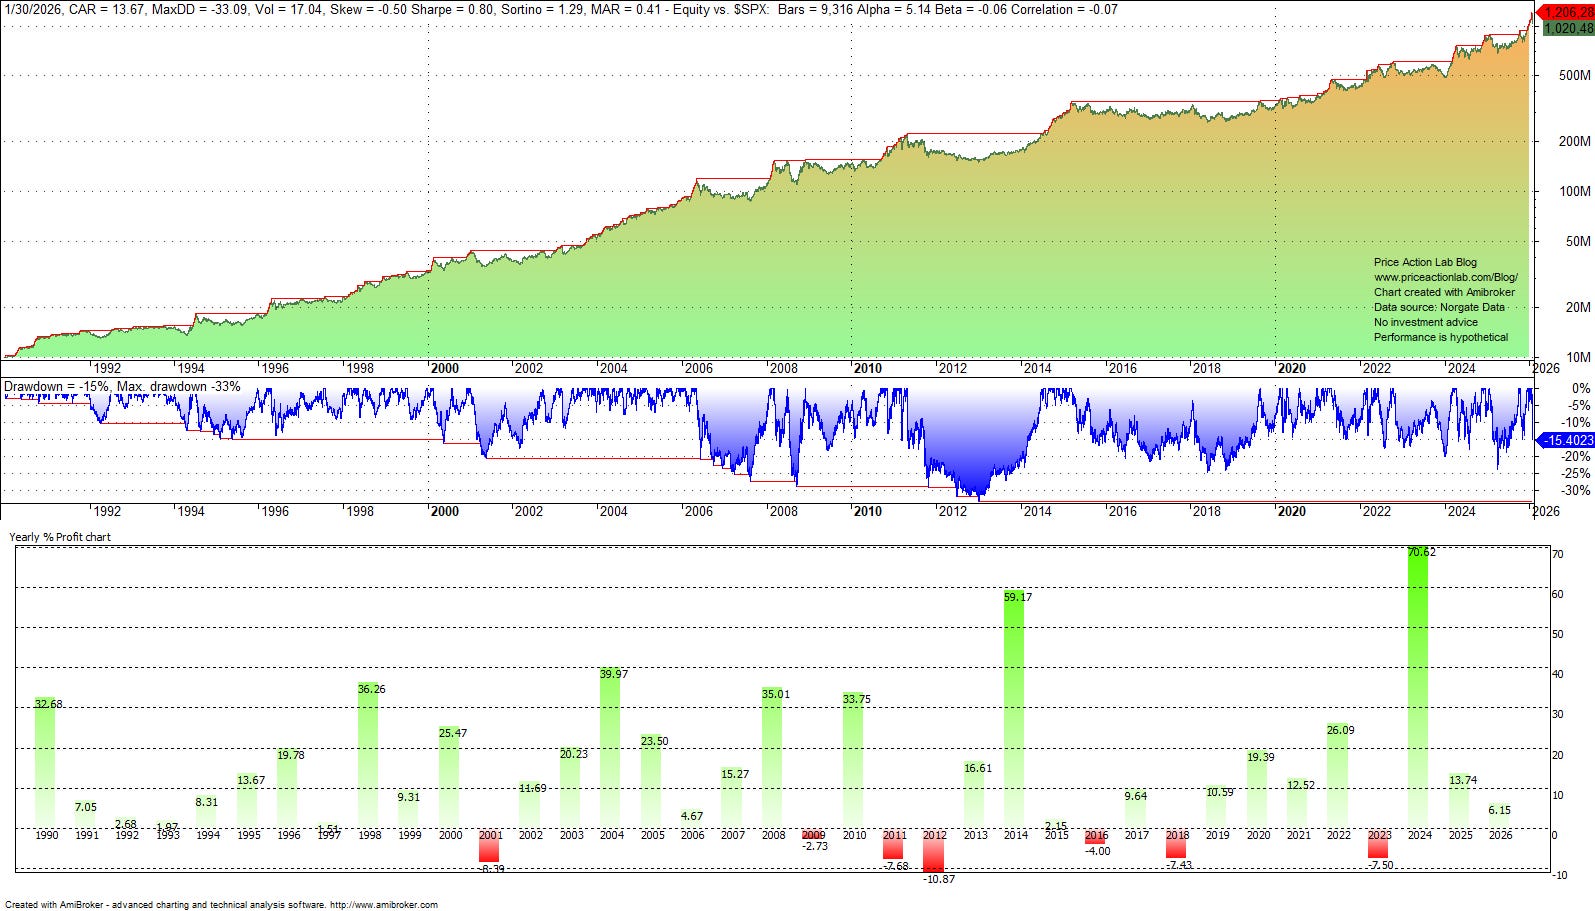The image size is (1595, 911).
Task: Click the -30% drawdown axis label
Action: tap(1575, 490)
